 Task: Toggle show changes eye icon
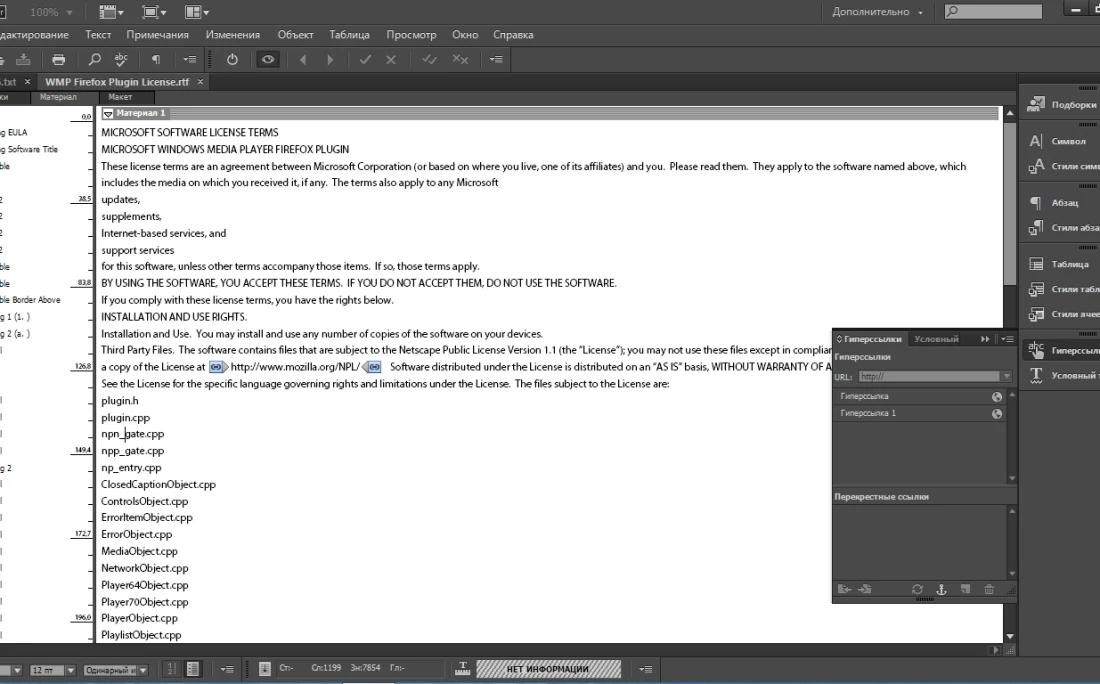(268, 60)
